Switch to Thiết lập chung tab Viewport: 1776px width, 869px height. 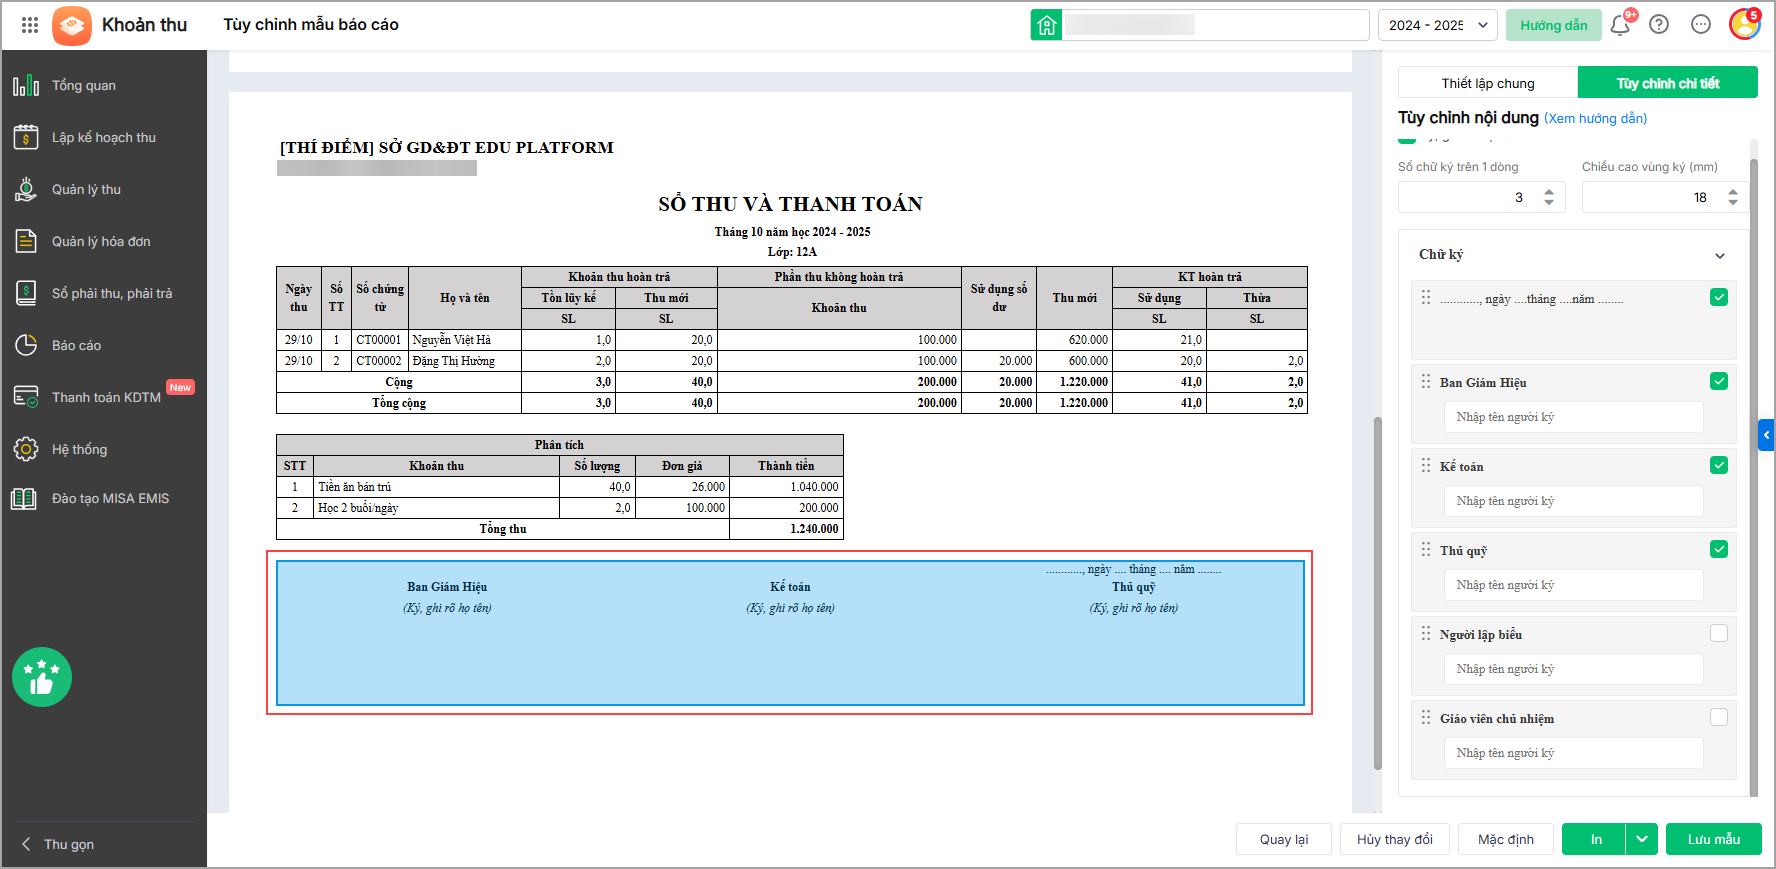(1488, 83)
